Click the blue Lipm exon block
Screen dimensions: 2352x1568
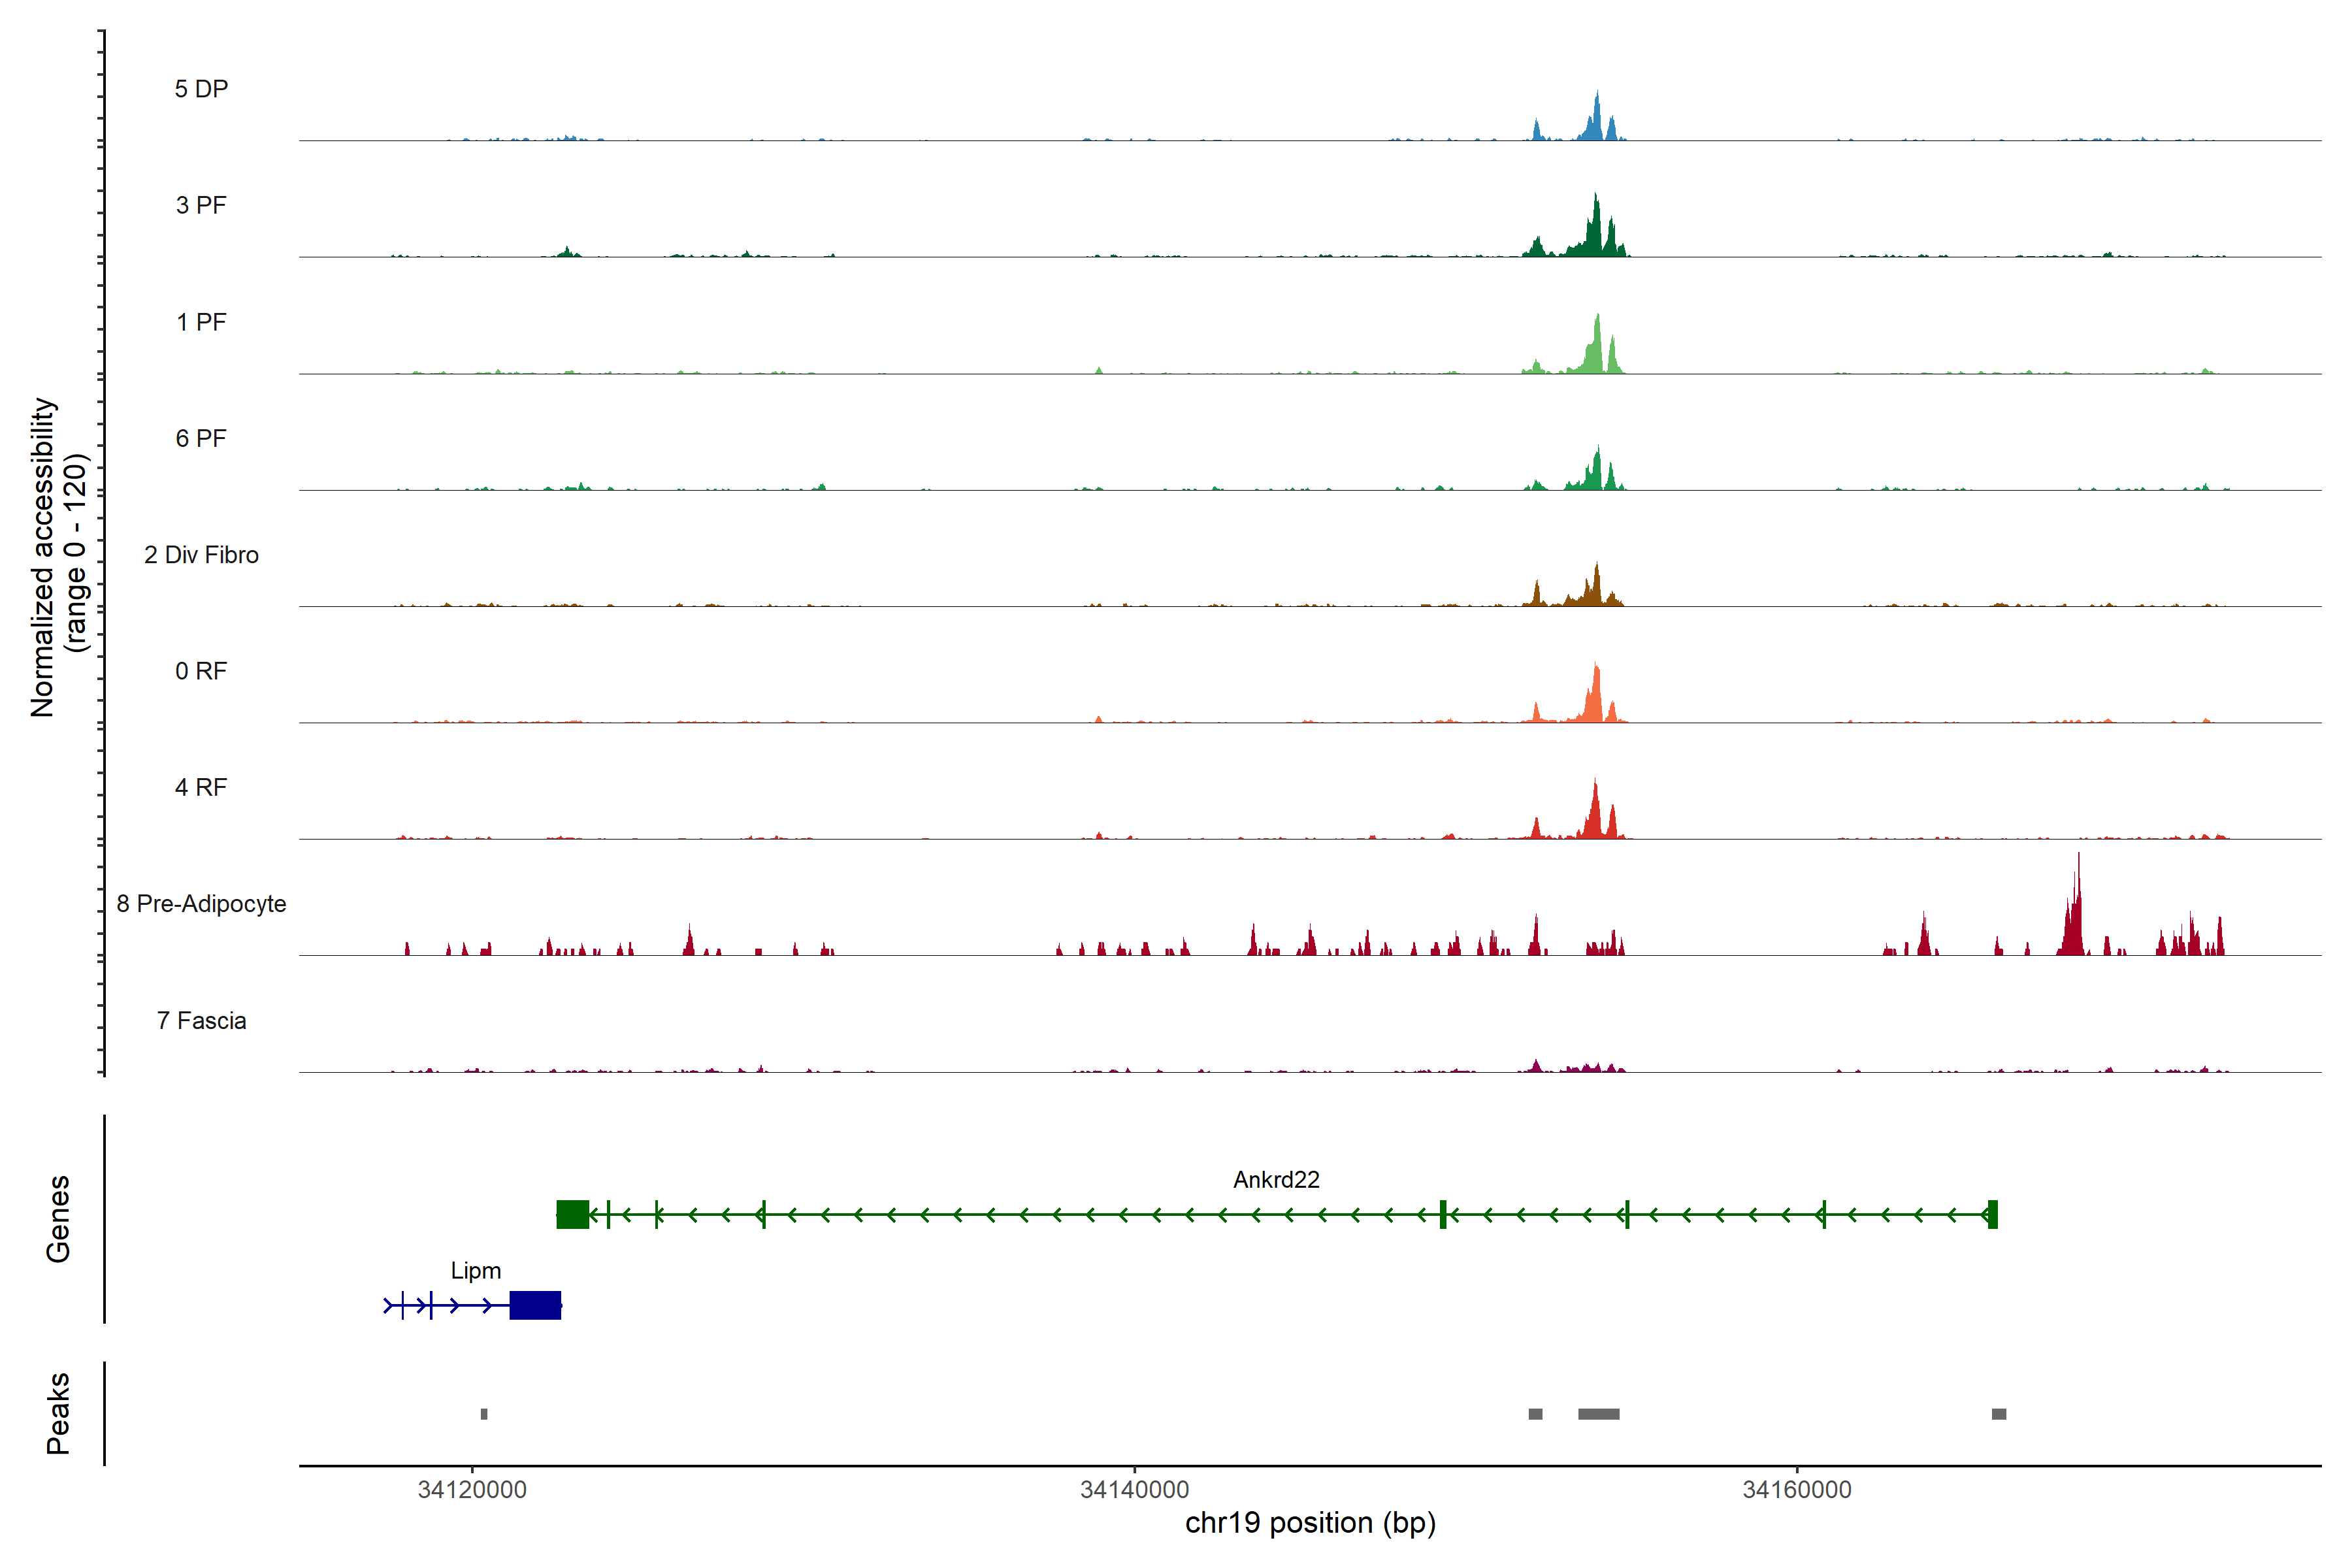535,1305
